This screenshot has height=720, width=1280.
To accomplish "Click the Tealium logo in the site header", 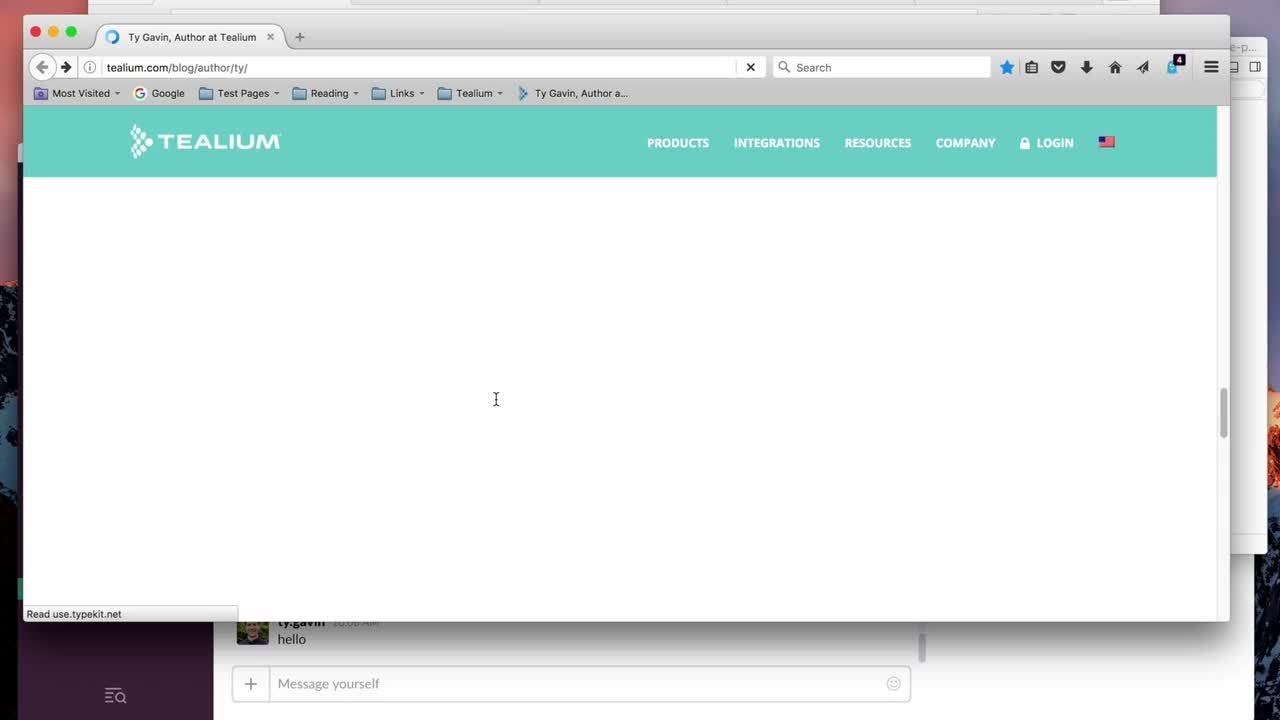I will pyautogui.click(x=205, y=141).
